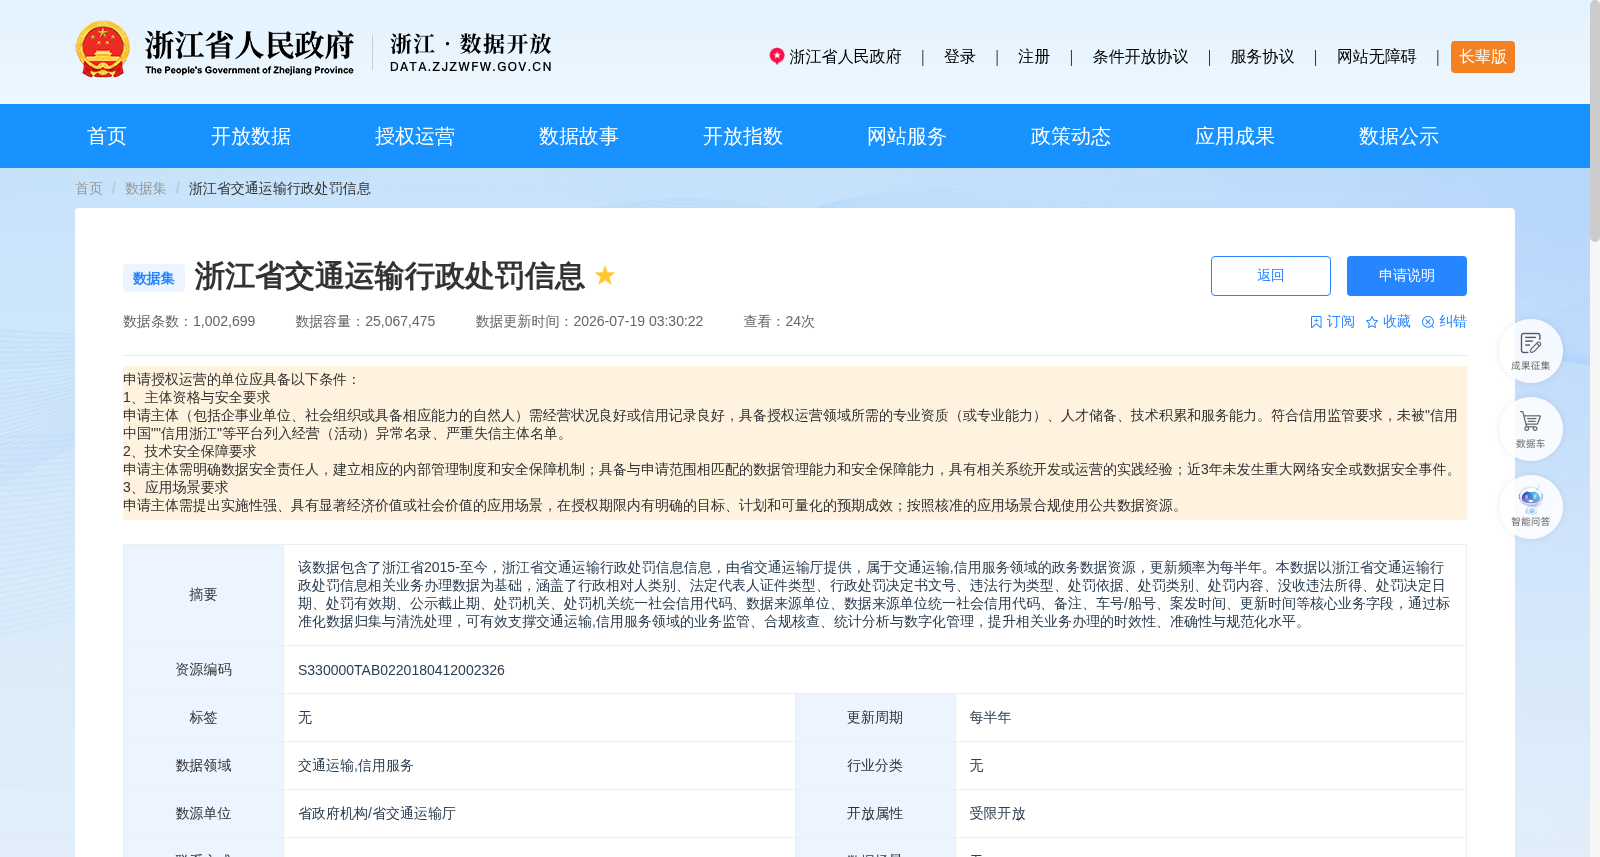This screenshot has width=1600, height=857.
Task: Click the 浙江·数据开放 site logo
Action: tap(471, 53)
